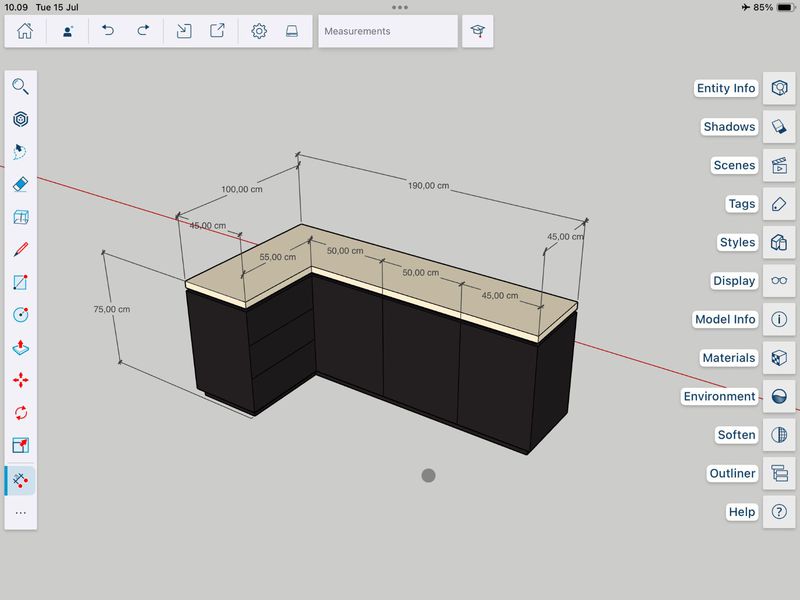Tap the 100,00 cm dimension label
Viewport: 800px width, 600px height.
point(242,189)
